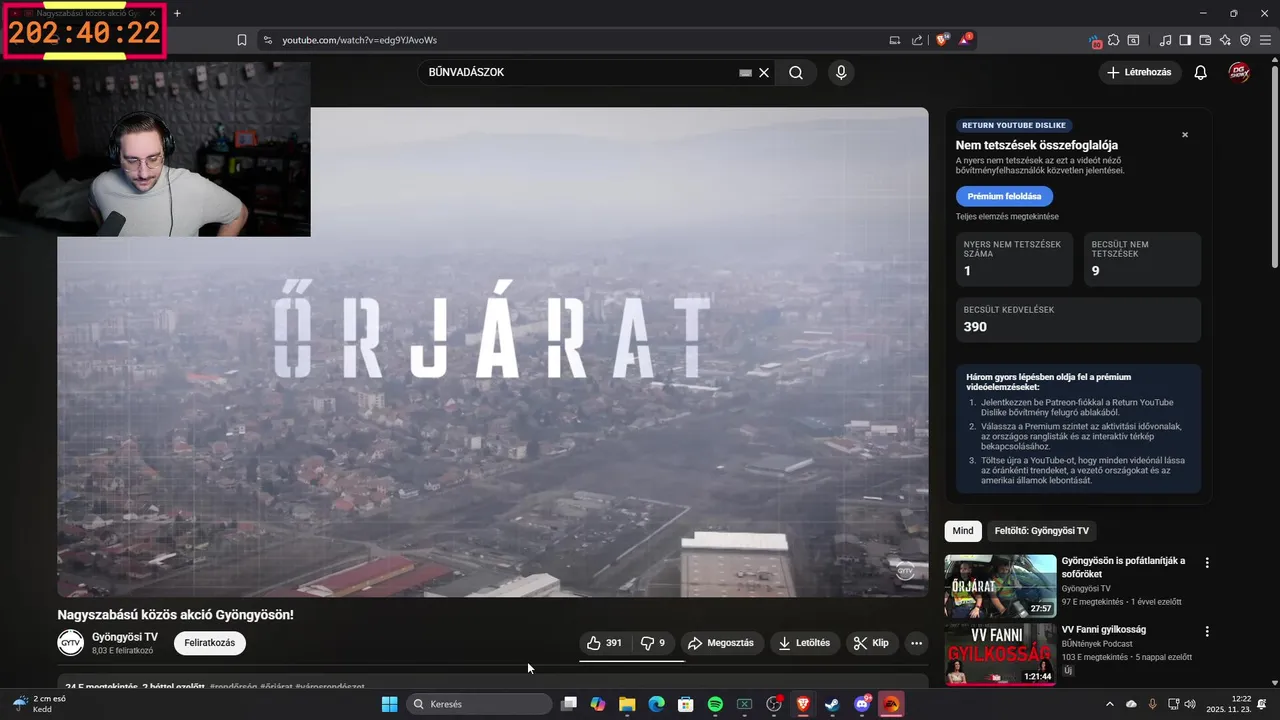Click the browser address bar URL
Viewport: 1280px width, 720px height.
(360, 40)
